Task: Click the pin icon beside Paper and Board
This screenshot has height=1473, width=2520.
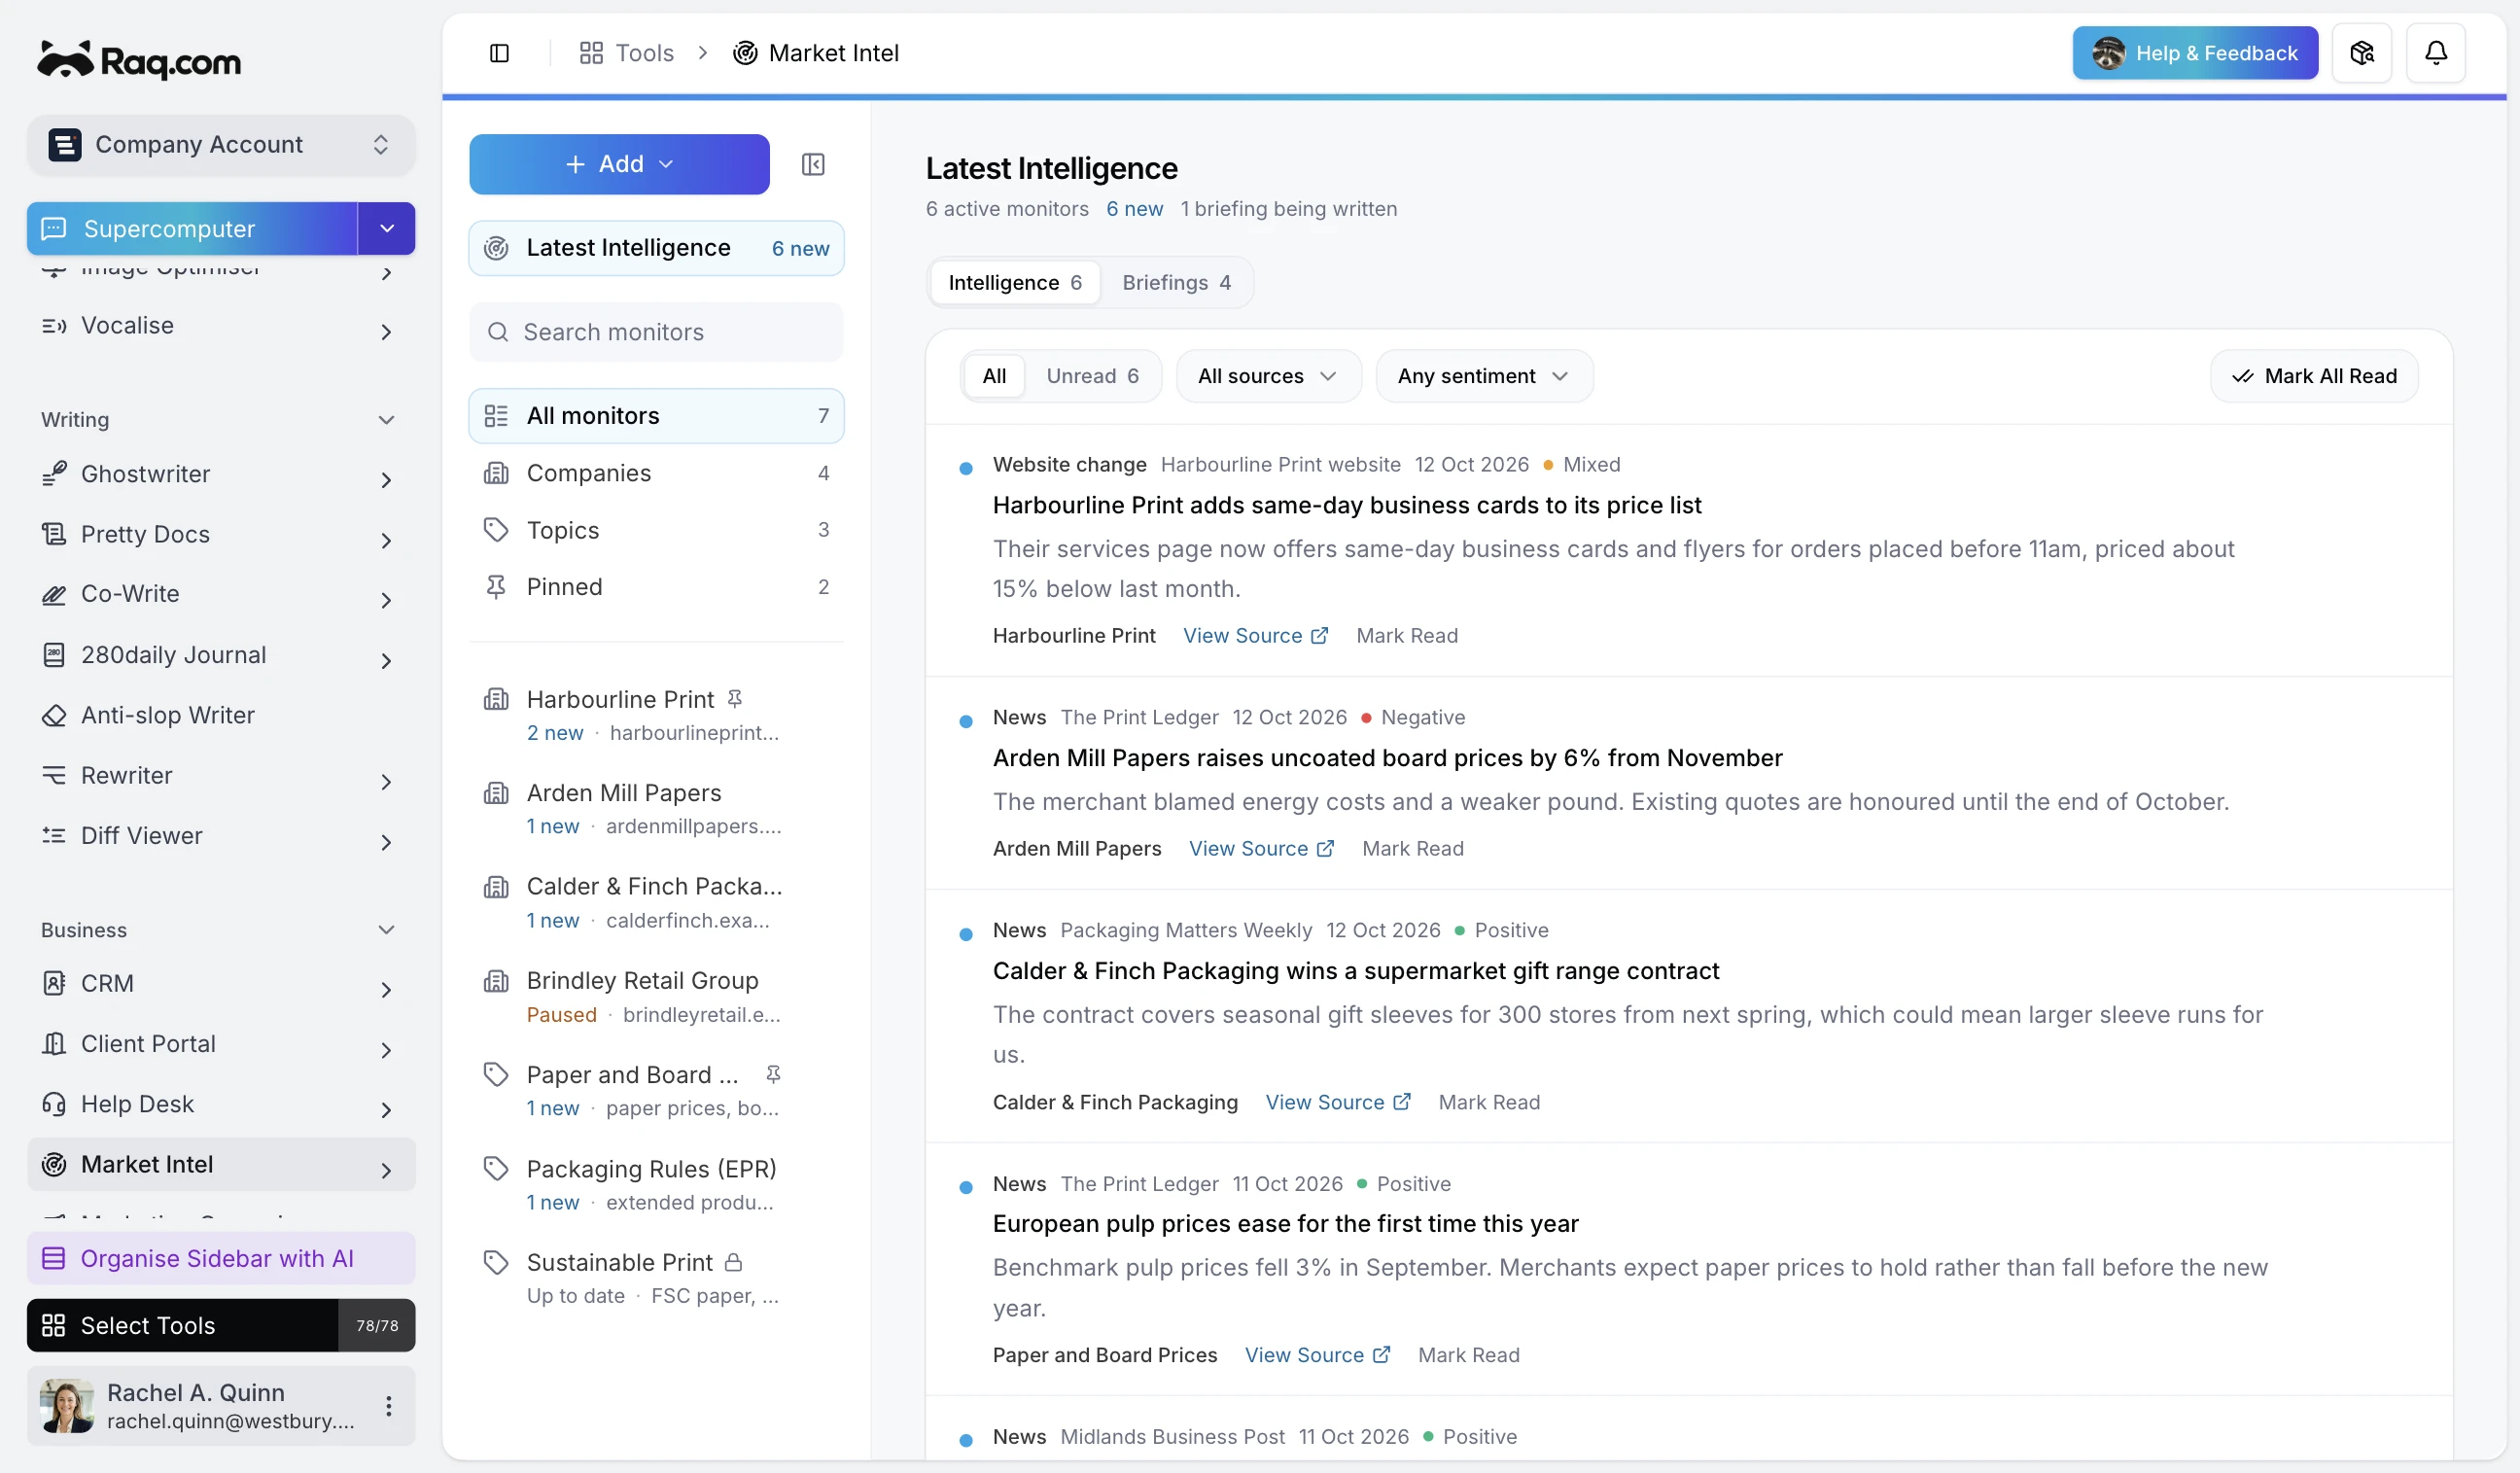Action: pos(773,1074)
